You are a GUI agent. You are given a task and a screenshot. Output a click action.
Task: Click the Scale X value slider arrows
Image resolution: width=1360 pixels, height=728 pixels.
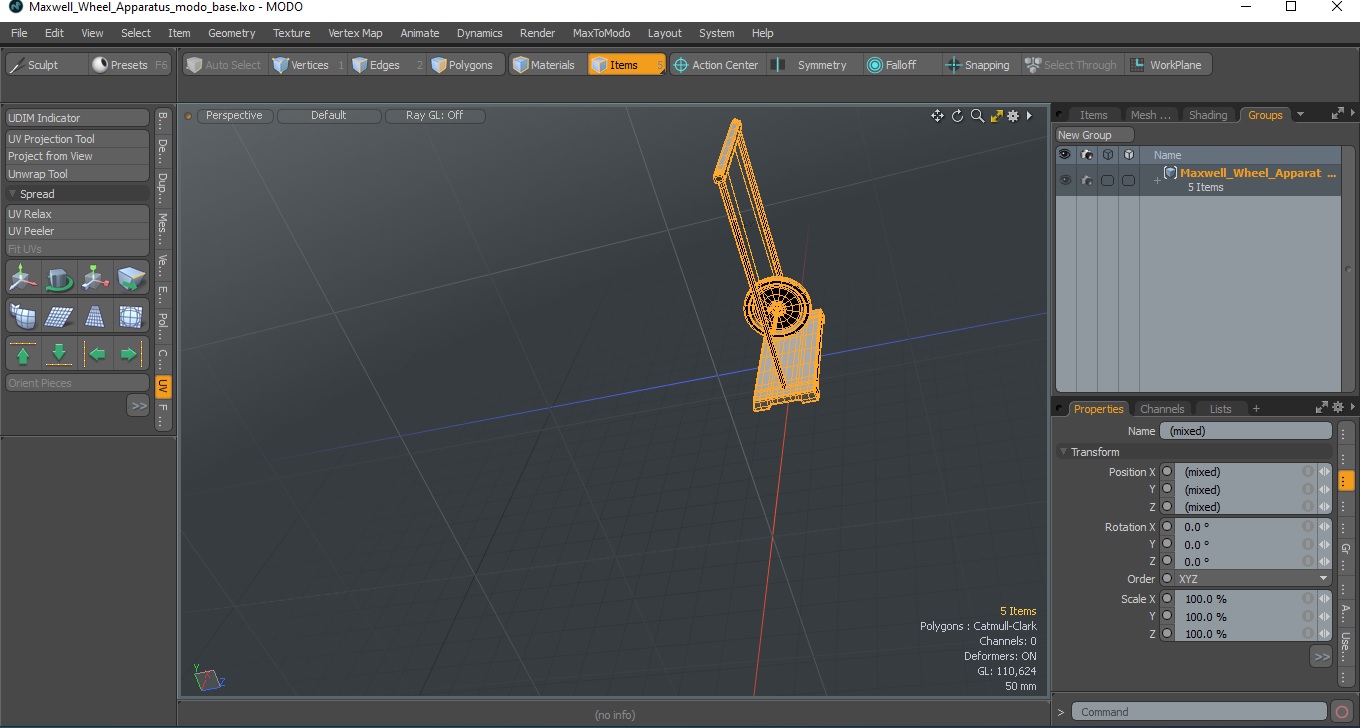pyautogui.click(x=1324, y=599)
